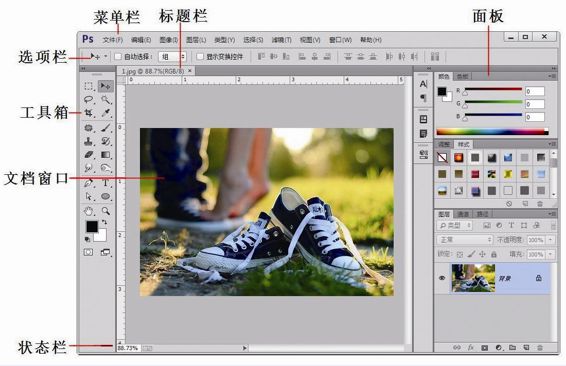Toggle Quick Mask mode
Image resolution: width=566 pixels, height=366 pixels.
coord(88,252)
